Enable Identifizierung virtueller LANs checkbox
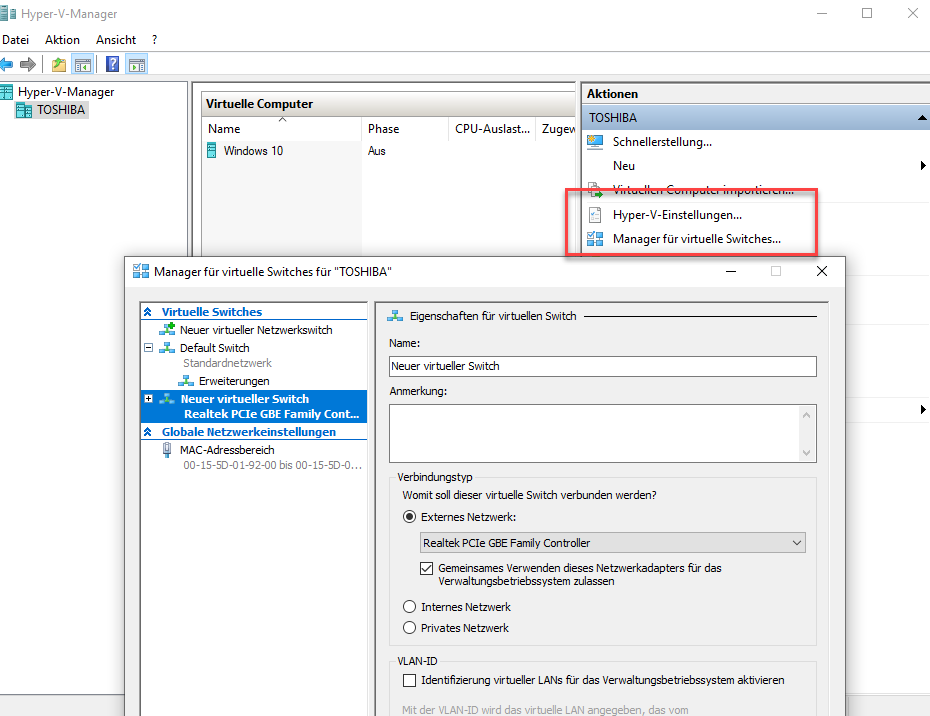The width and height of the screenshot is (930, 716). tap(409, 680)
